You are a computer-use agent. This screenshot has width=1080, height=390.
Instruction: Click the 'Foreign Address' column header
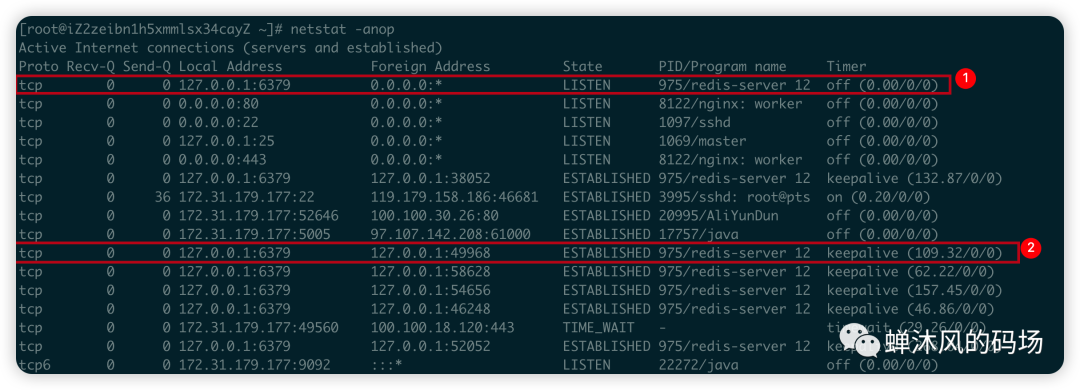point(430,67)
